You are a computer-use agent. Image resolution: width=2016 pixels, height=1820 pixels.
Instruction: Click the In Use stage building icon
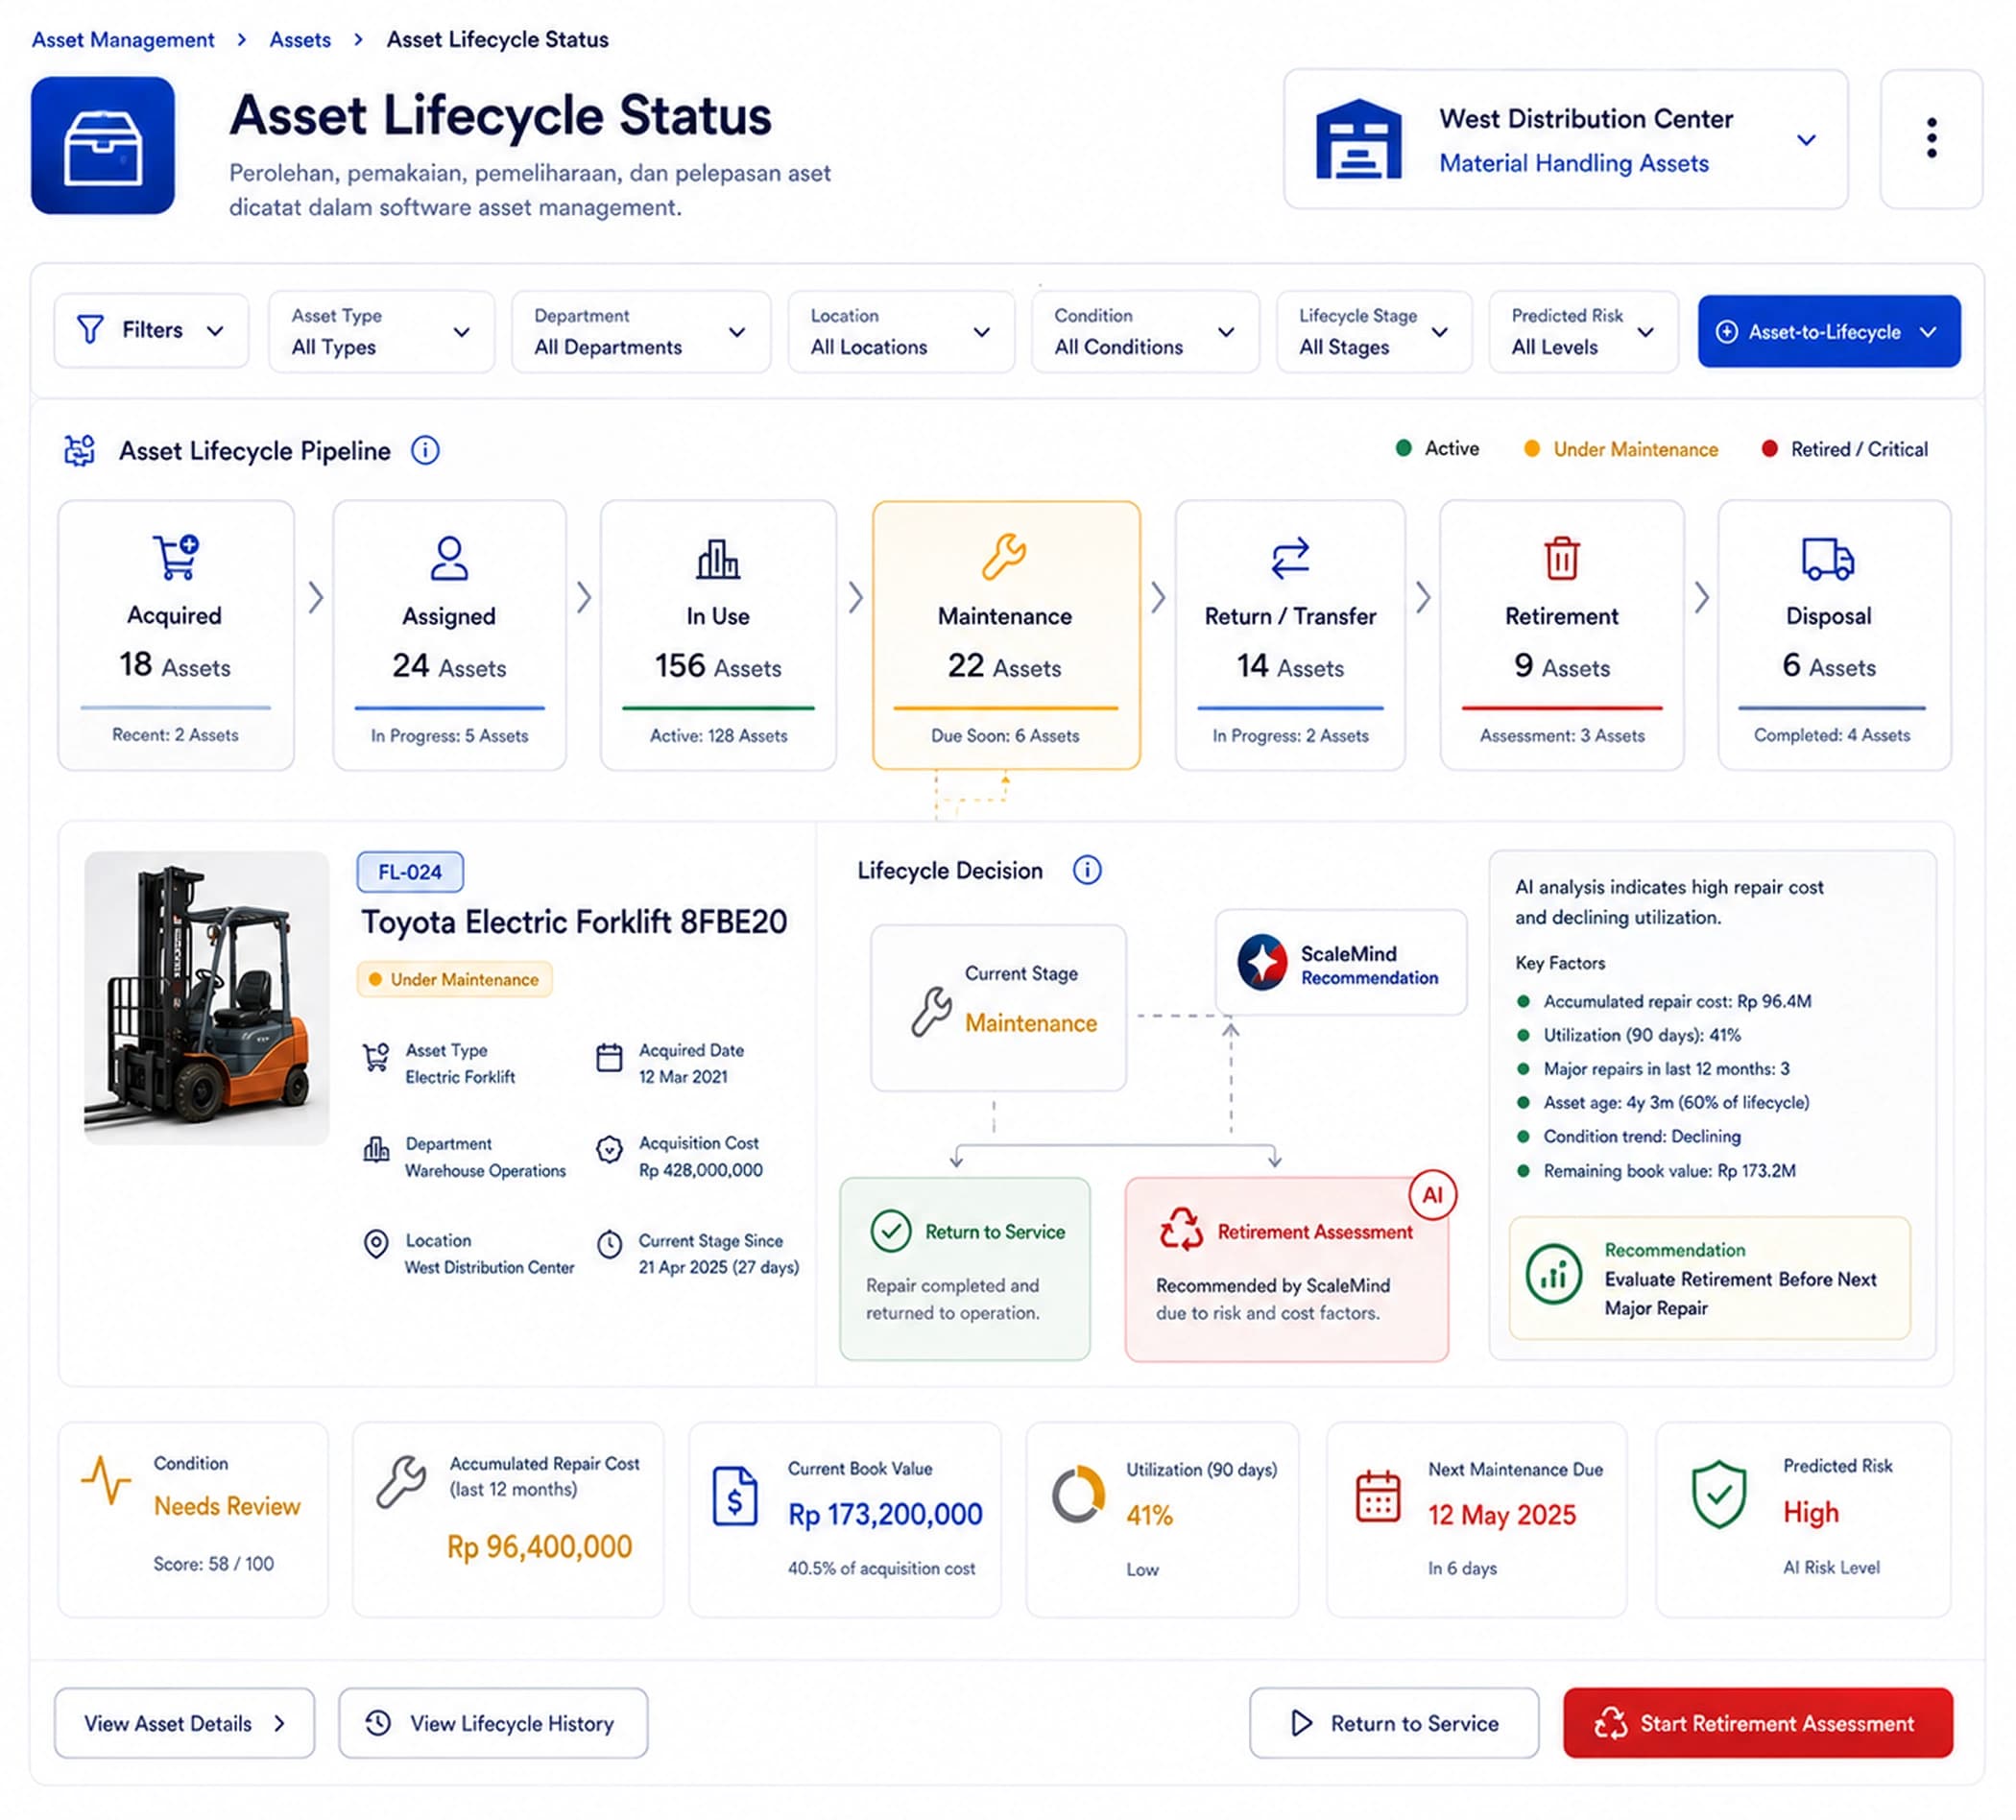718,559
